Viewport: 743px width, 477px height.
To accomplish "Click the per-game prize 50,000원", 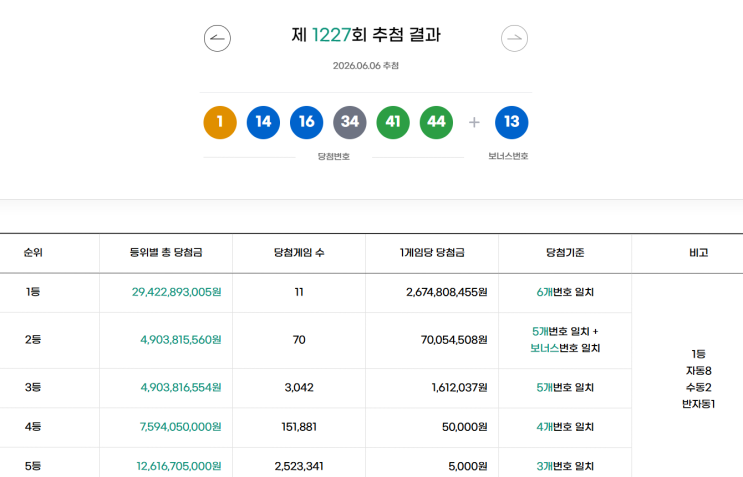I will [464, 427].
